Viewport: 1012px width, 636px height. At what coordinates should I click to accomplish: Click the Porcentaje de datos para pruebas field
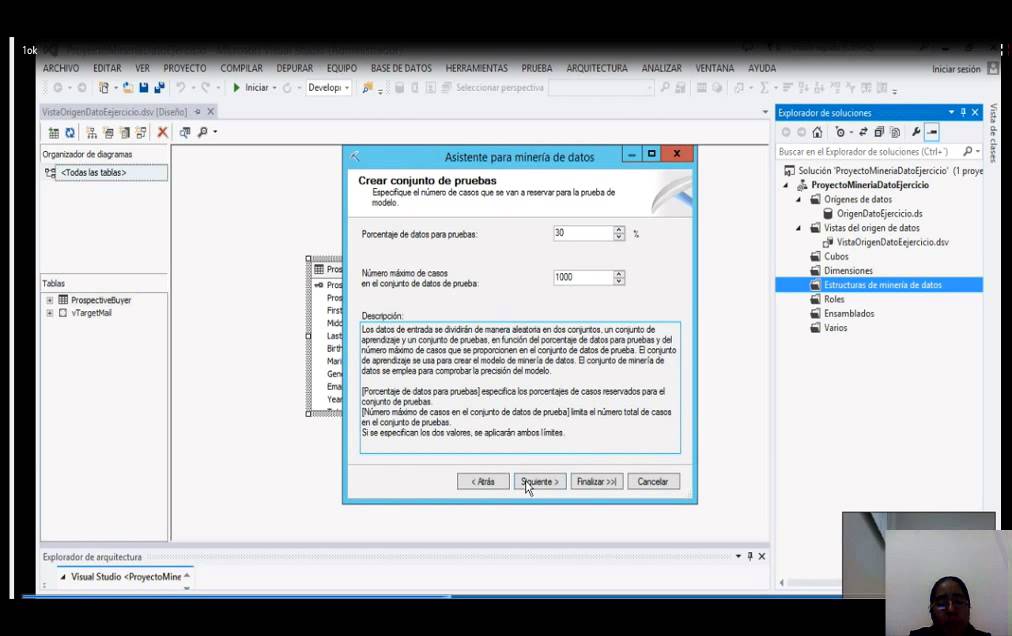click(x=583, y=233)
